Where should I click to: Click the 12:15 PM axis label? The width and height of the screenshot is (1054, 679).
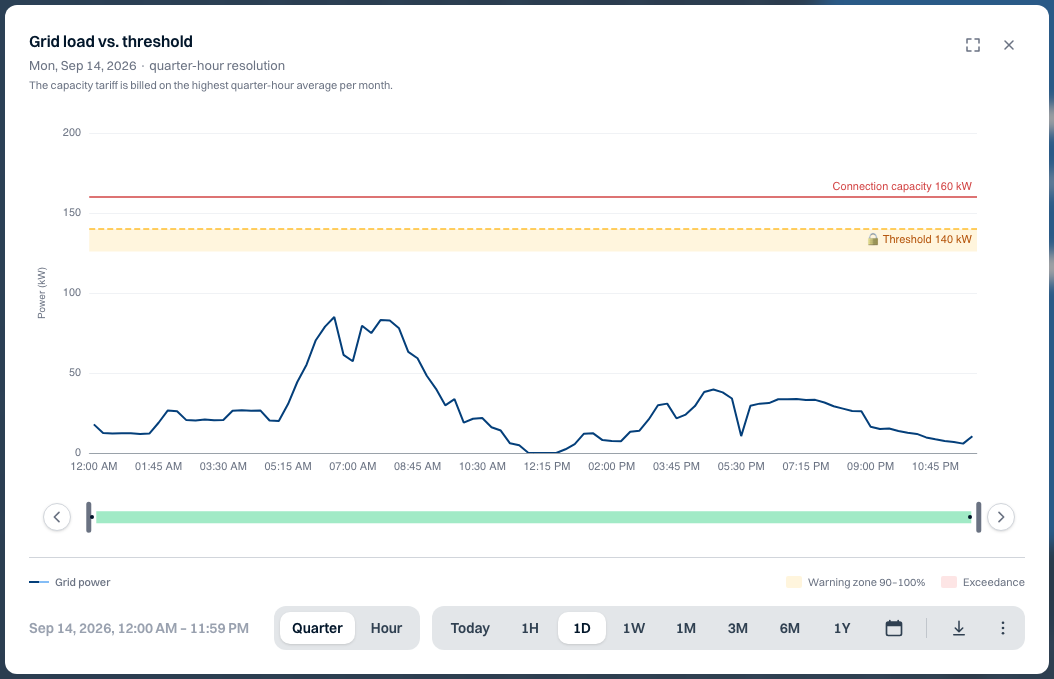(546, 466)
